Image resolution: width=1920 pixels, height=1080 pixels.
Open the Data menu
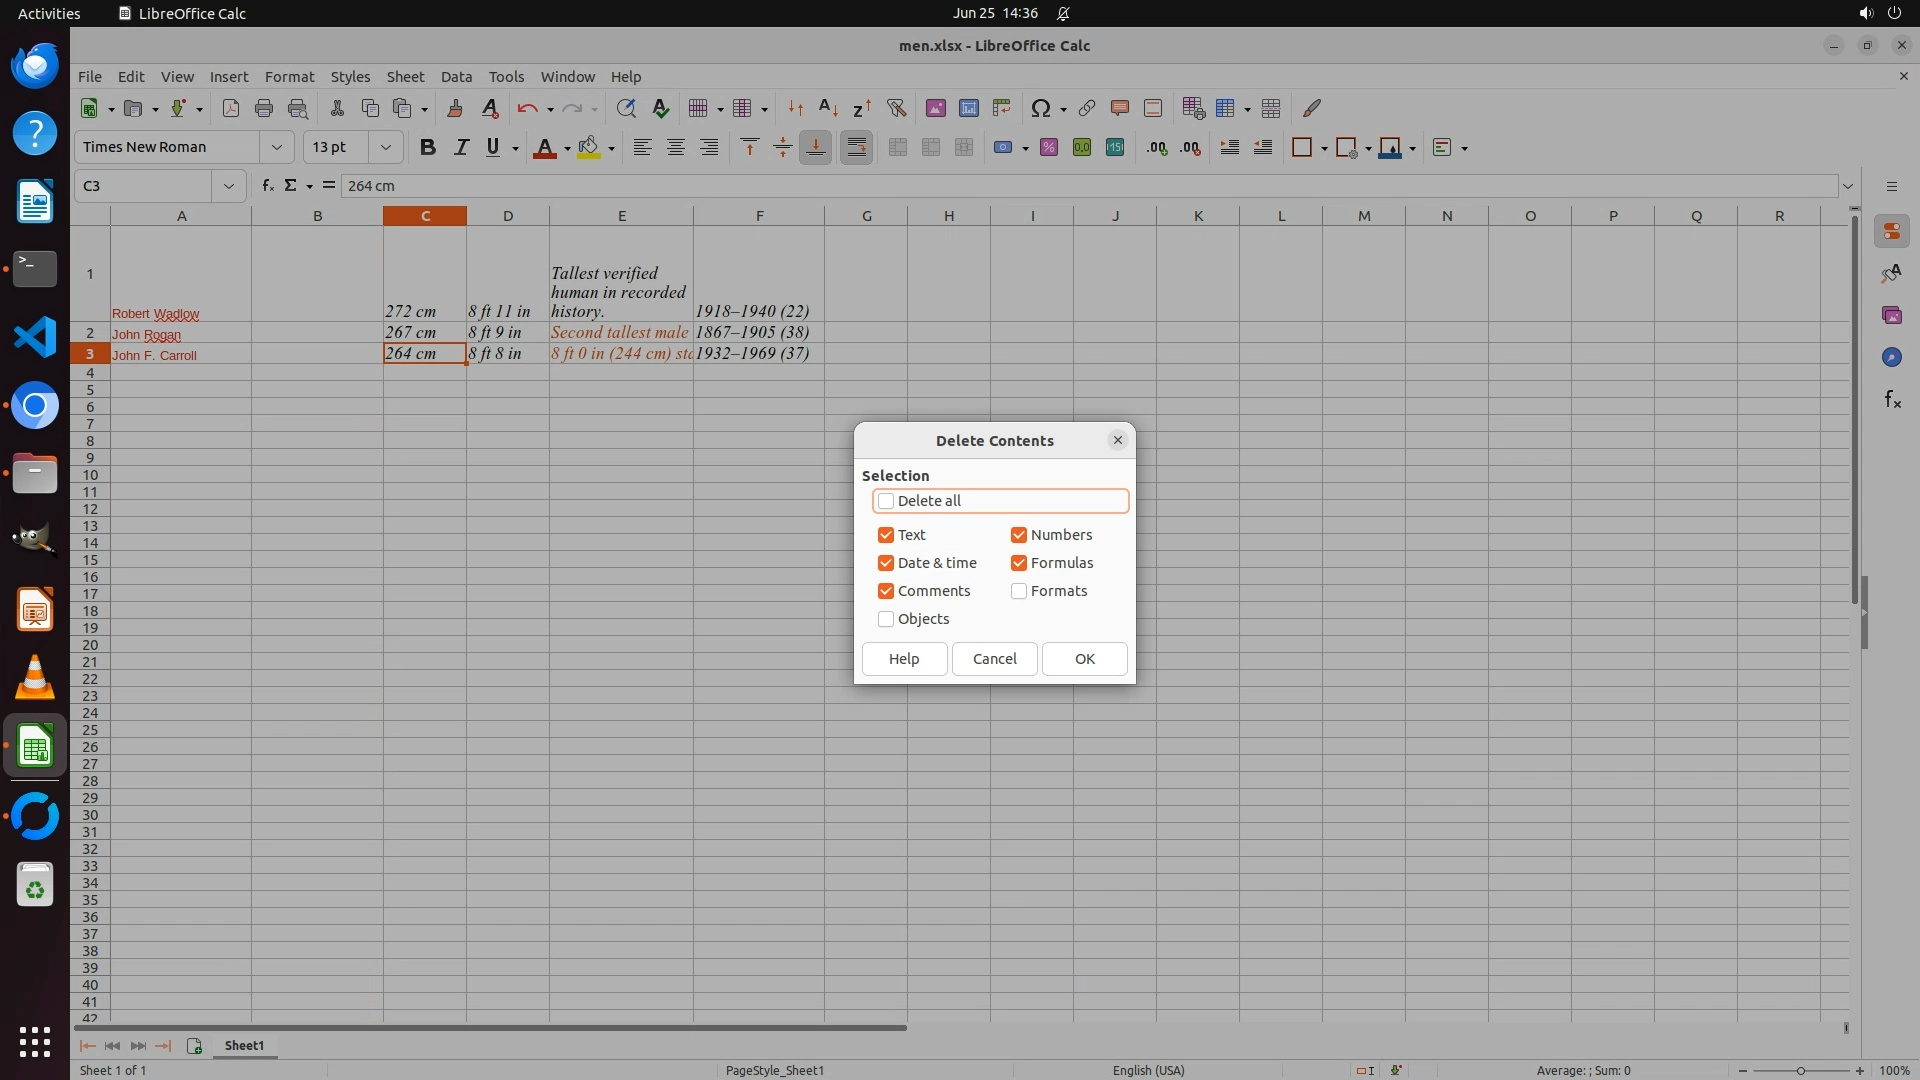tap(456, 76)
